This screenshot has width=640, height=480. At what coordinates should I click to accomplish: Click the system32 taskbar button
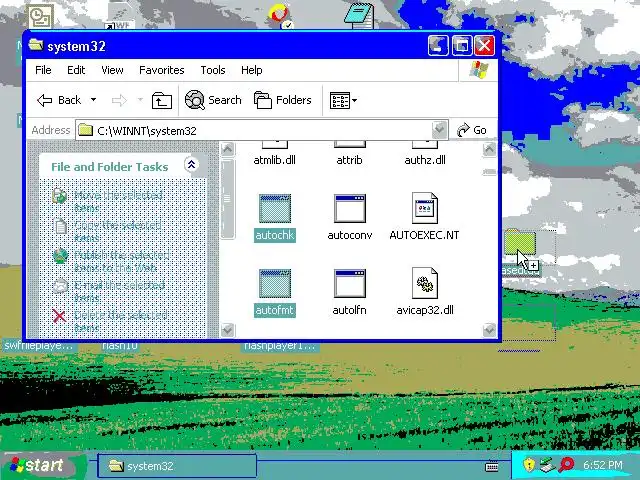click(177, 466)
